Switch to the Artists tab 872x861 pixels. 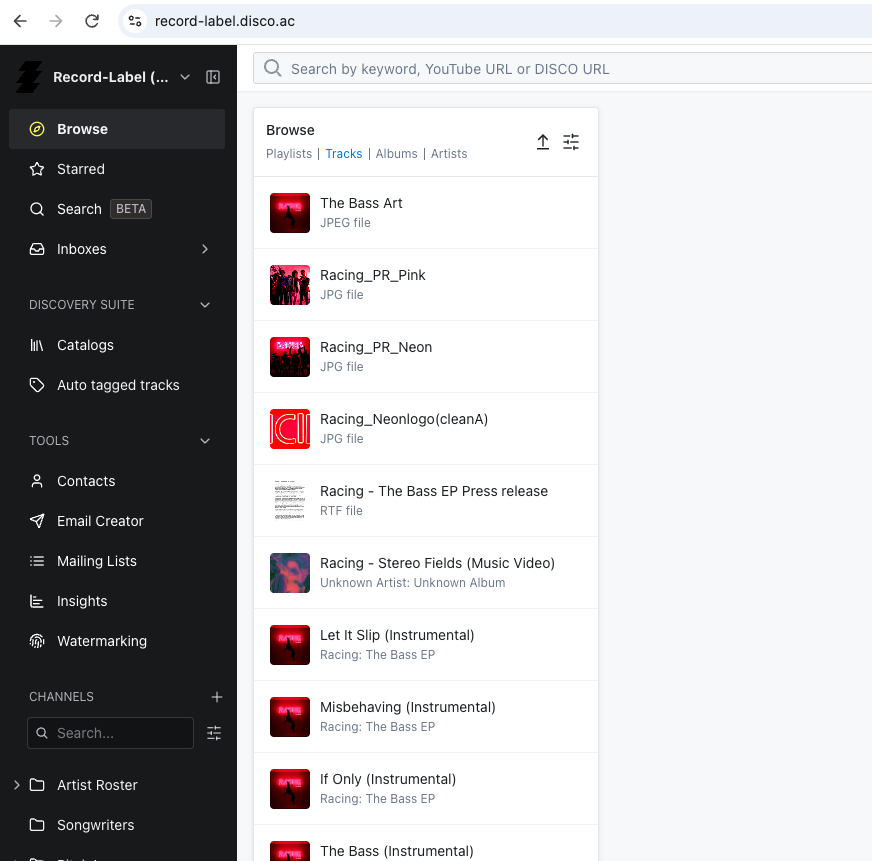(x=449, y=154)
